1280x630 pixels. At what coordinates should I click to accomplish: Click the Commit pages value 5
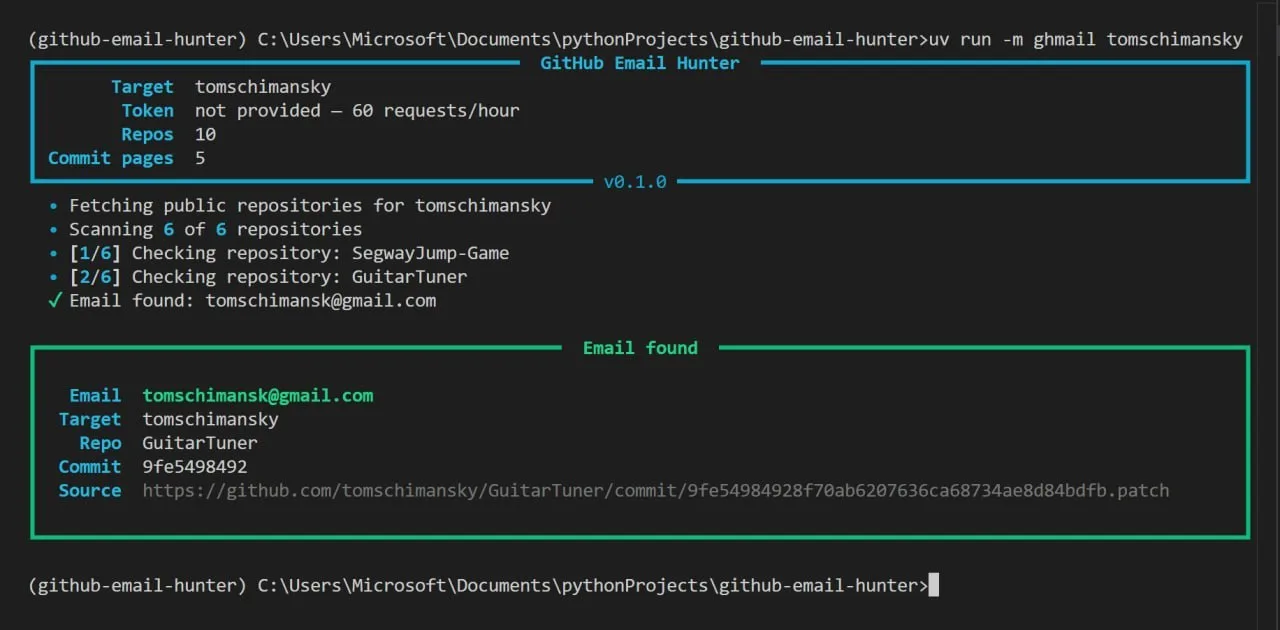(200, 158)
